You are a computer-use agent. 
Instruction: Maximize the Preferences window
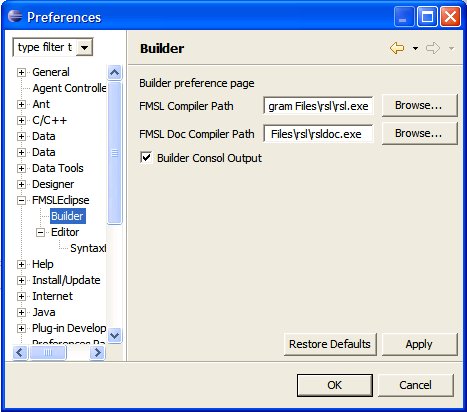(x=427, y=17)
